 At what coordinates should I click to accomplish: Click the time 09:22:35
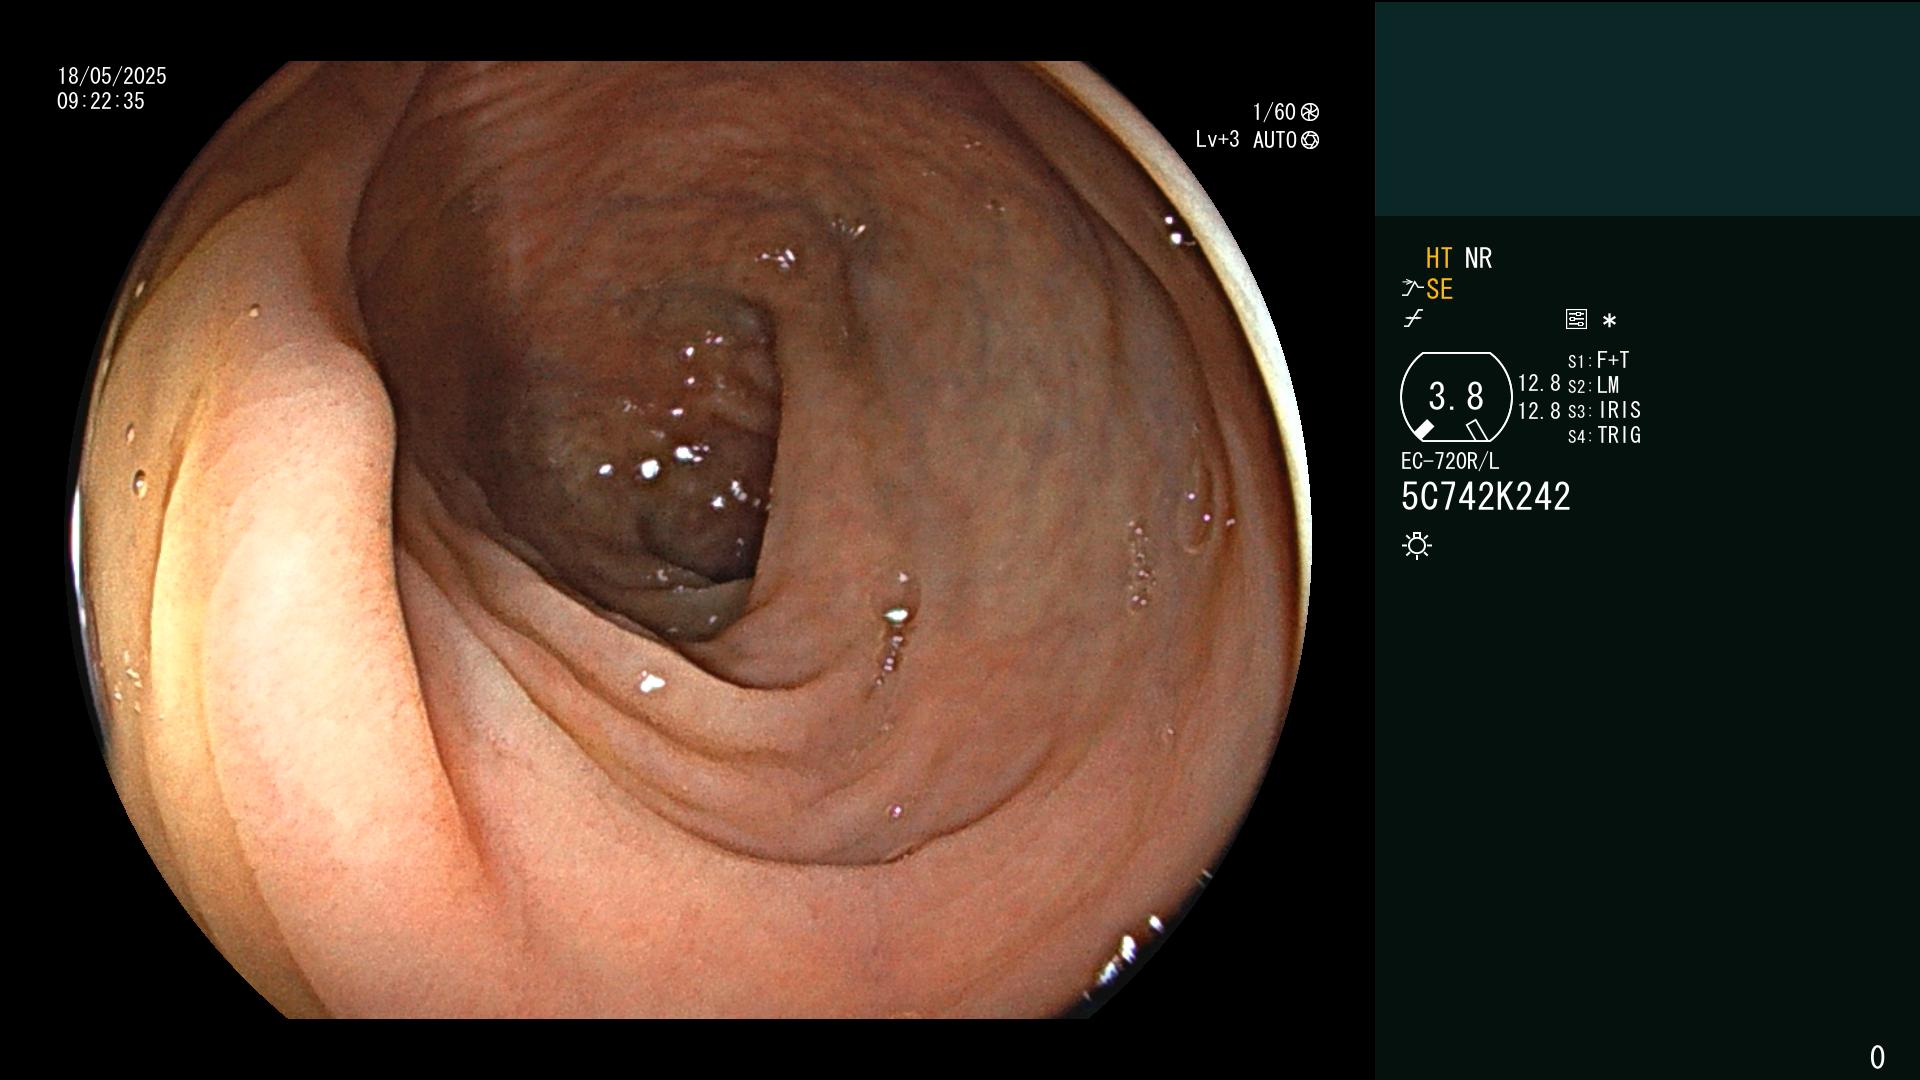[x=101, y=101]
